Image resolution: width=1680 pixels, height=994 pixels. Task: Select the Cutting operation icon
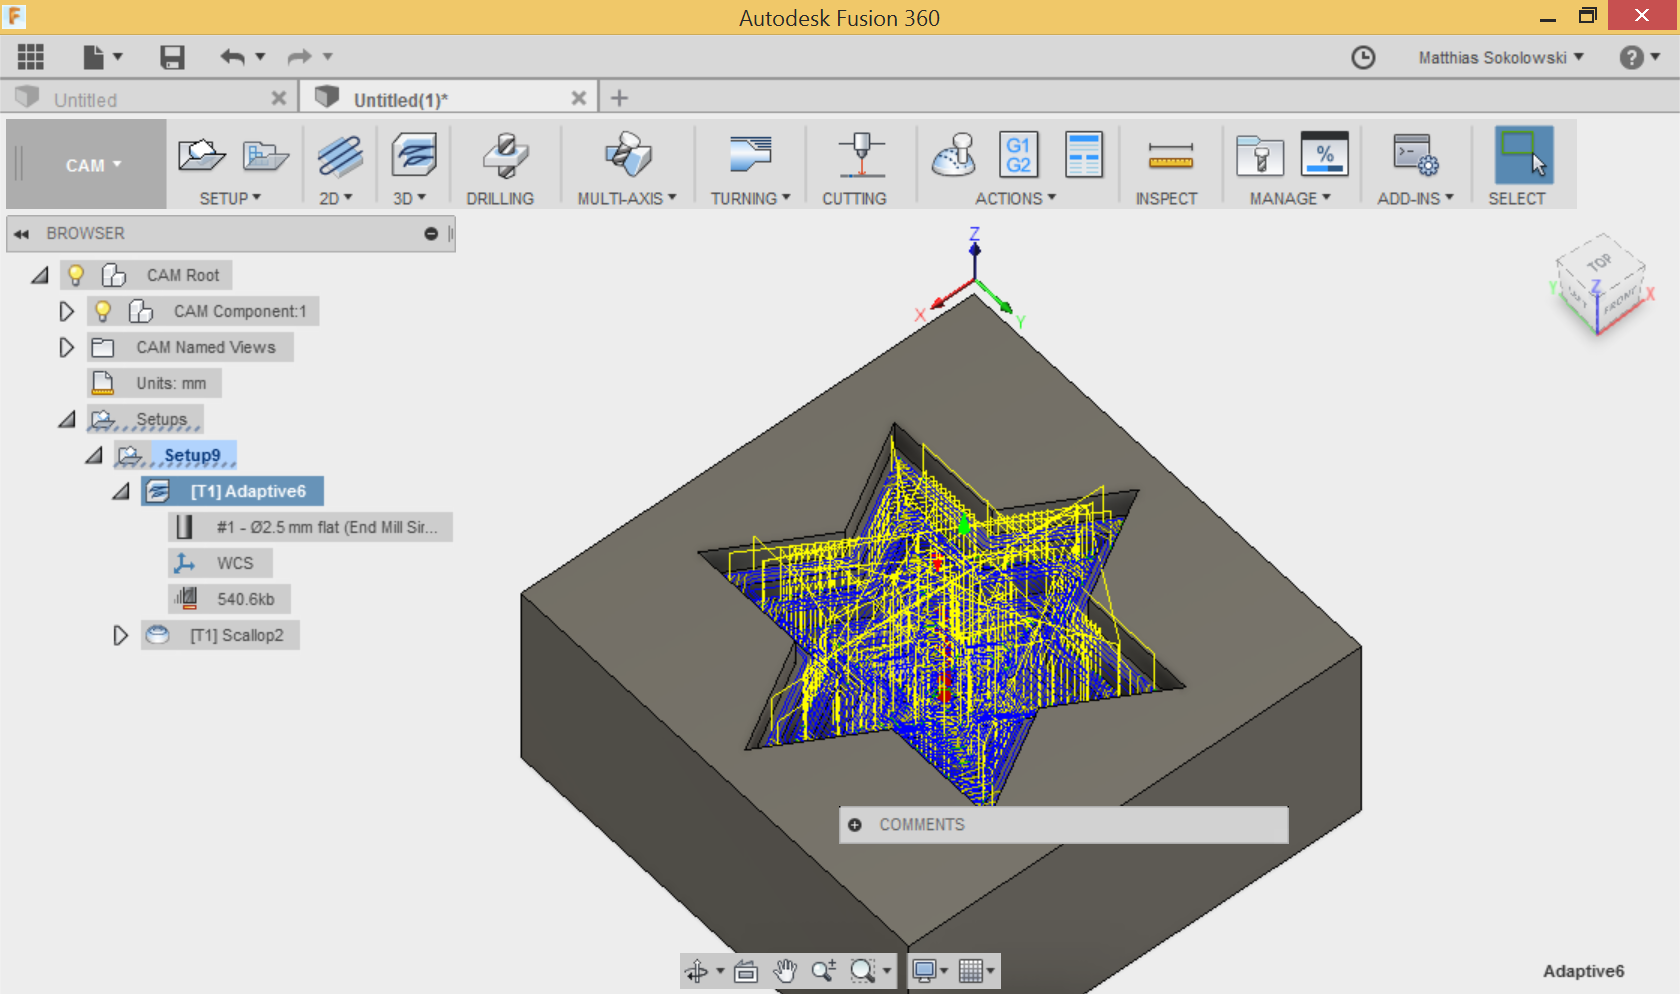(861, 155)
